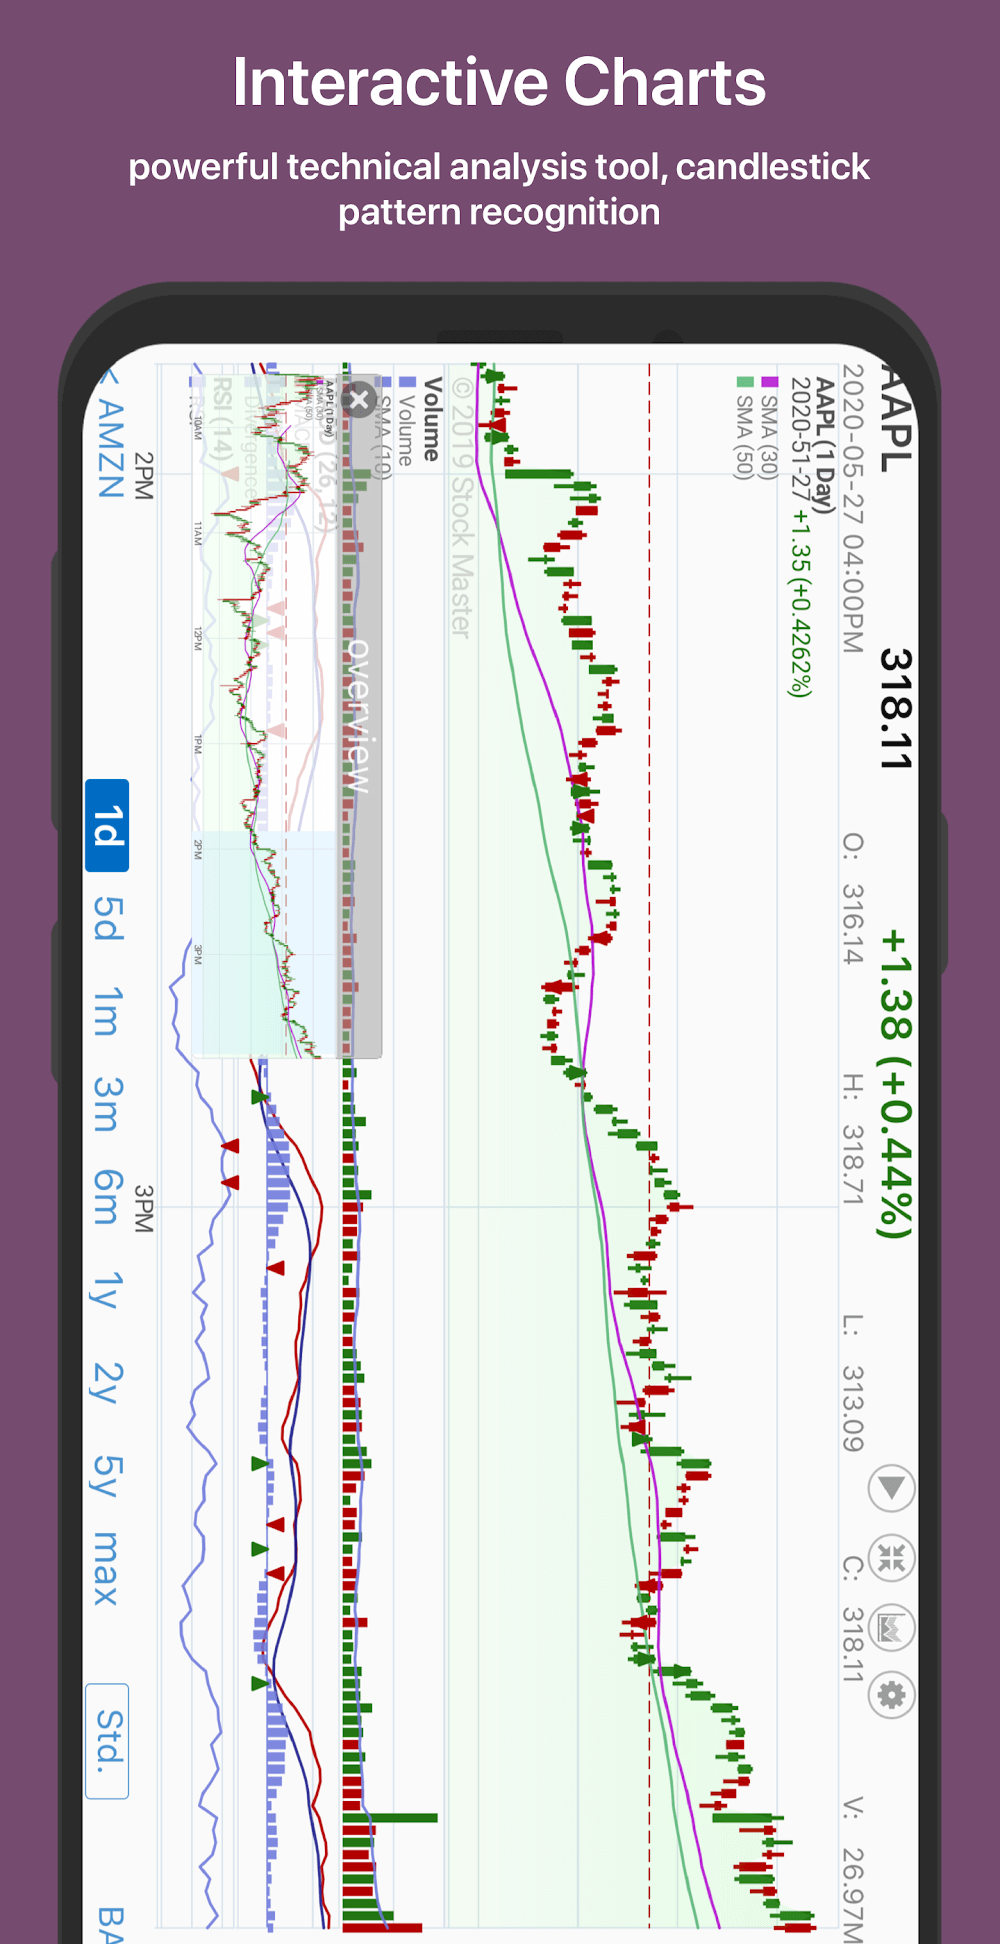
Task: Switch to 5d time range
Action: pos(107,918)
